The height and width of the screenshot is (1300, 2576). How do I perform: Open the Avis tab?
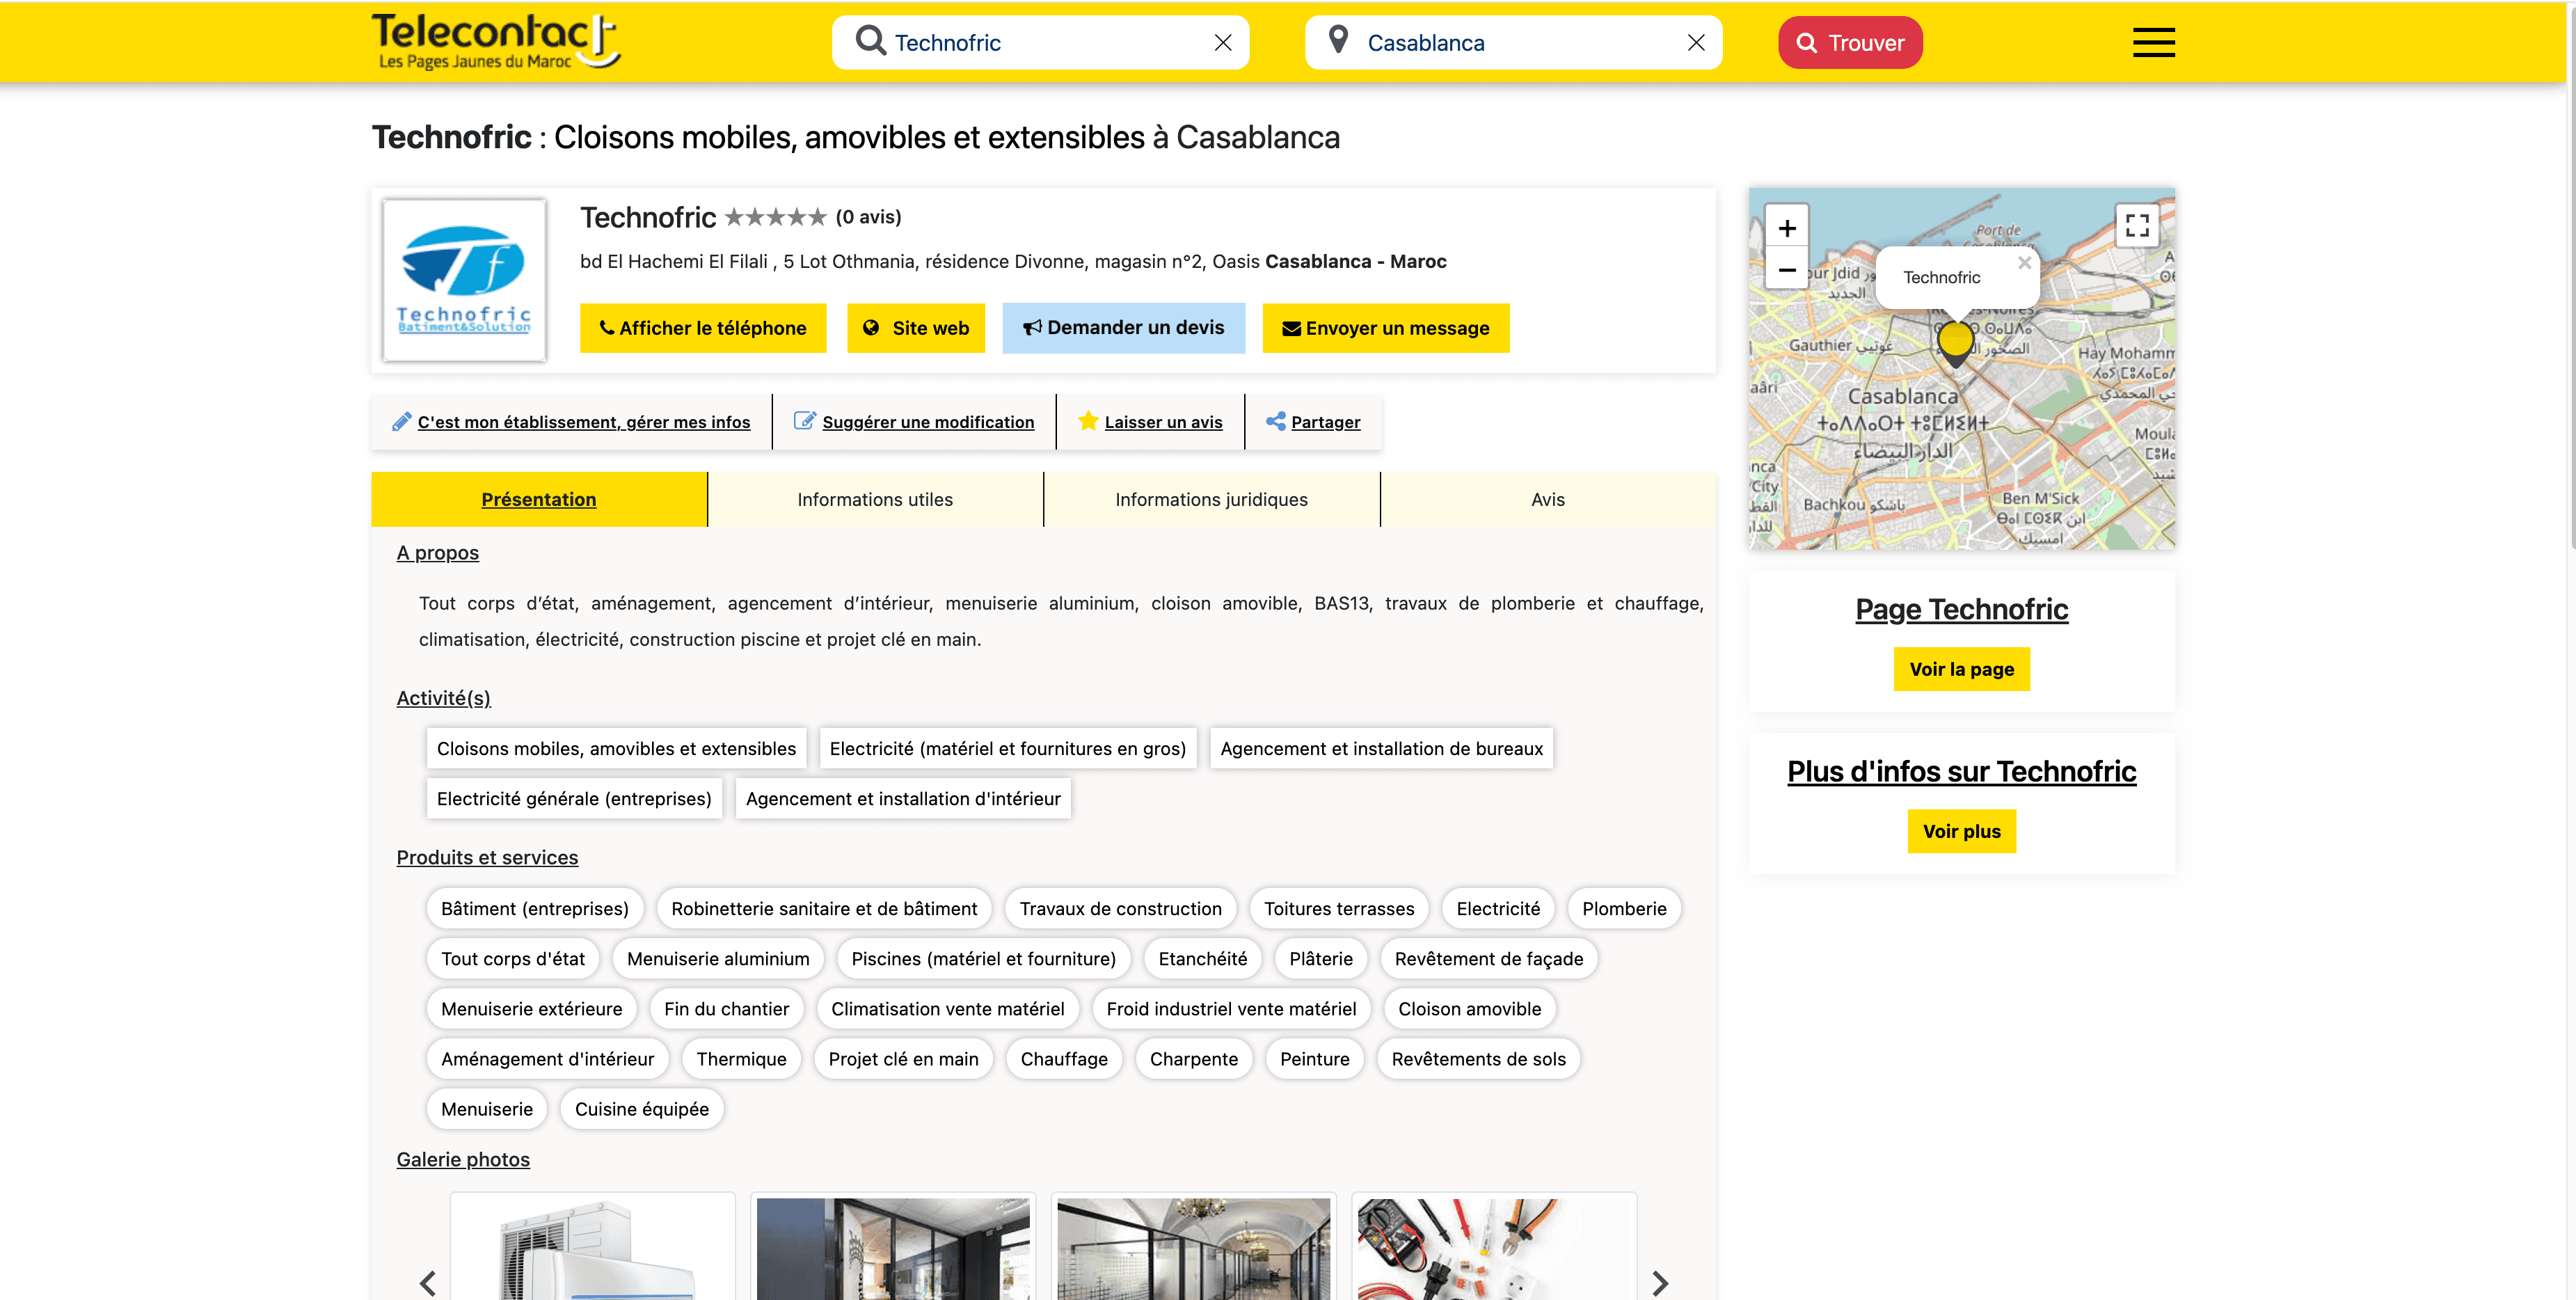(x=1547, y=499)
